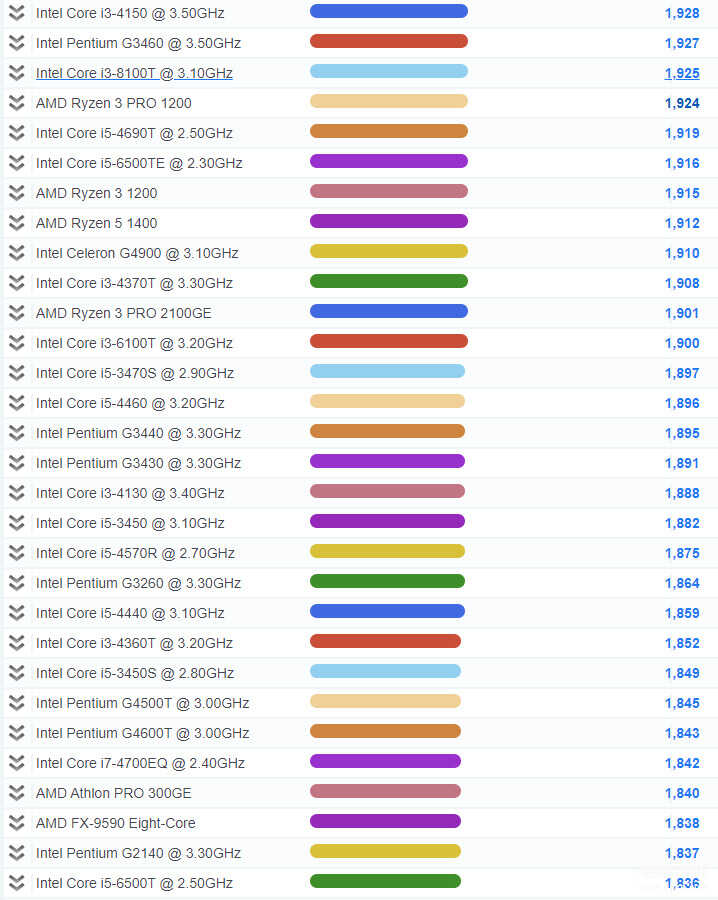
Task: Click the 1,838 score for FX-9590
Action: (x=682, y=823)
